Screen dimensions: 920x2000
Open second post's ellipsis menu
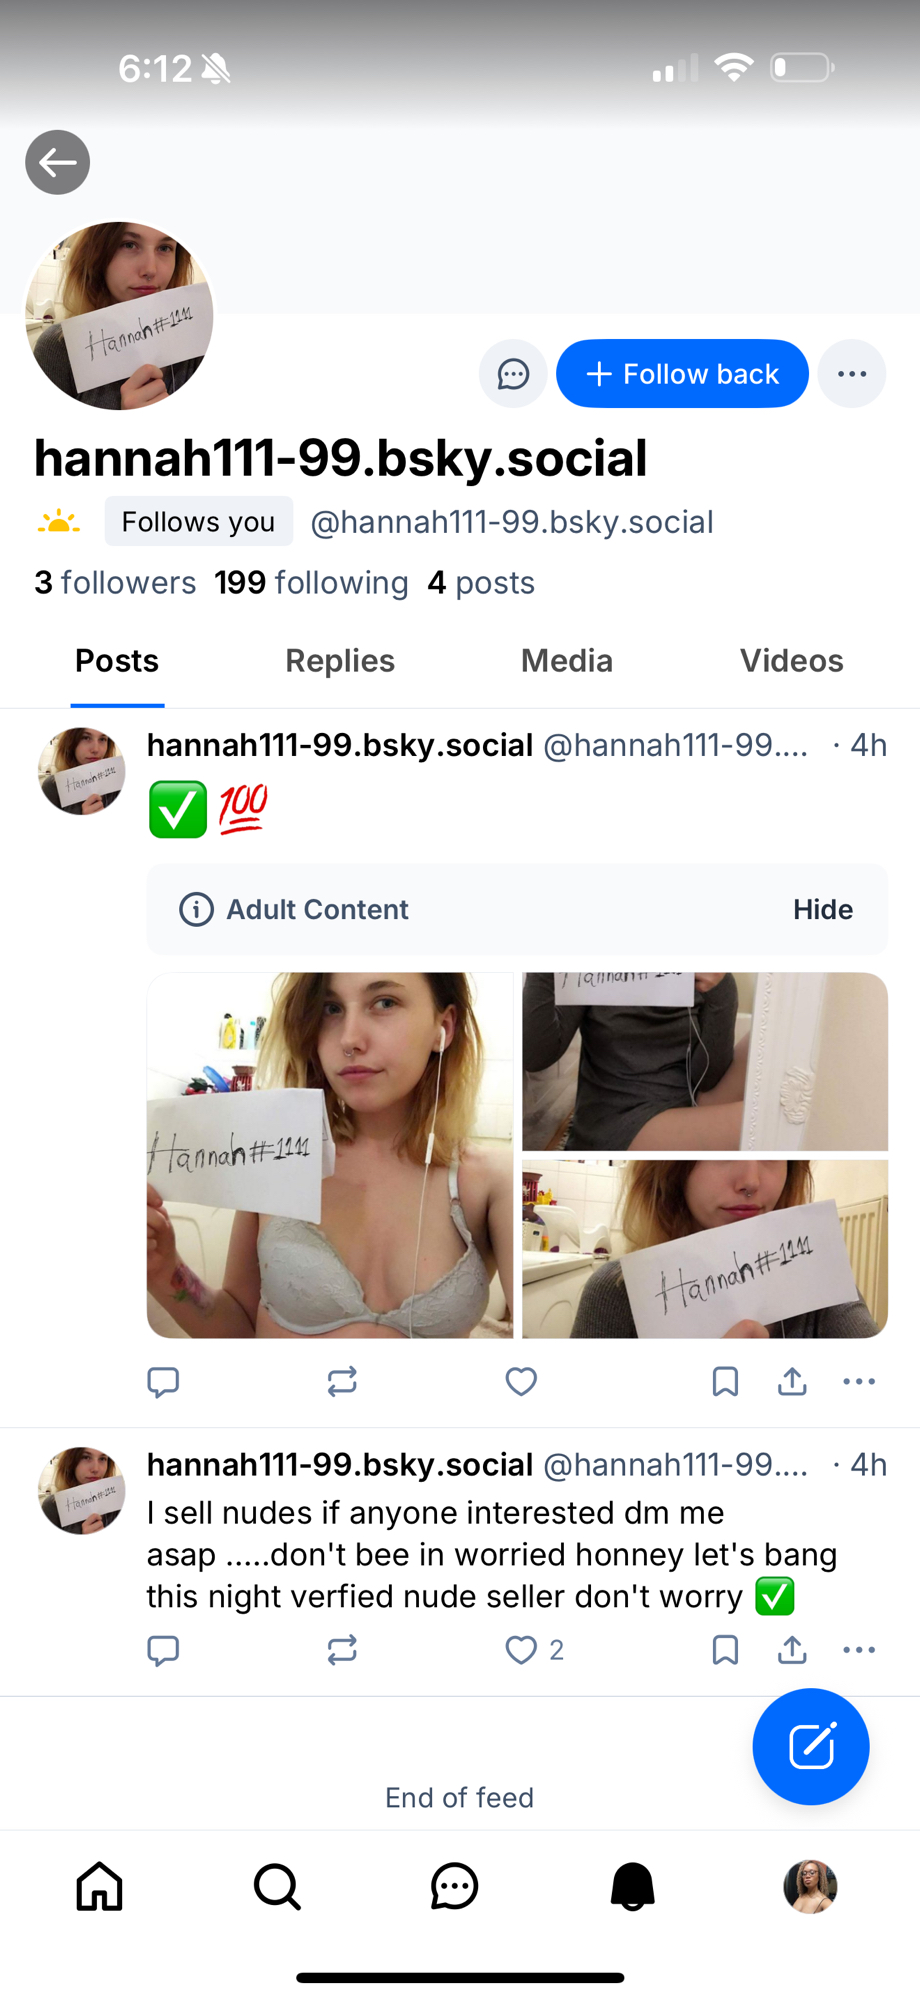coord(859,1650)
